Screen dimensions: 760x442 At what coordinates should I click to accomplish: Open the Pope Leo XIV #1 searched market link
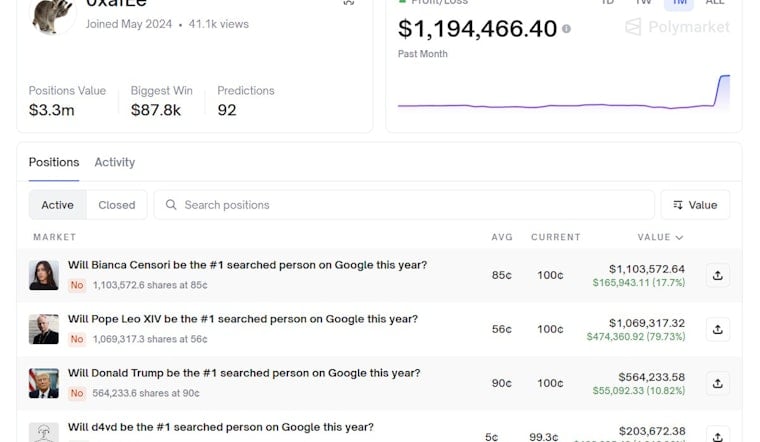click(x=243, y=319)
